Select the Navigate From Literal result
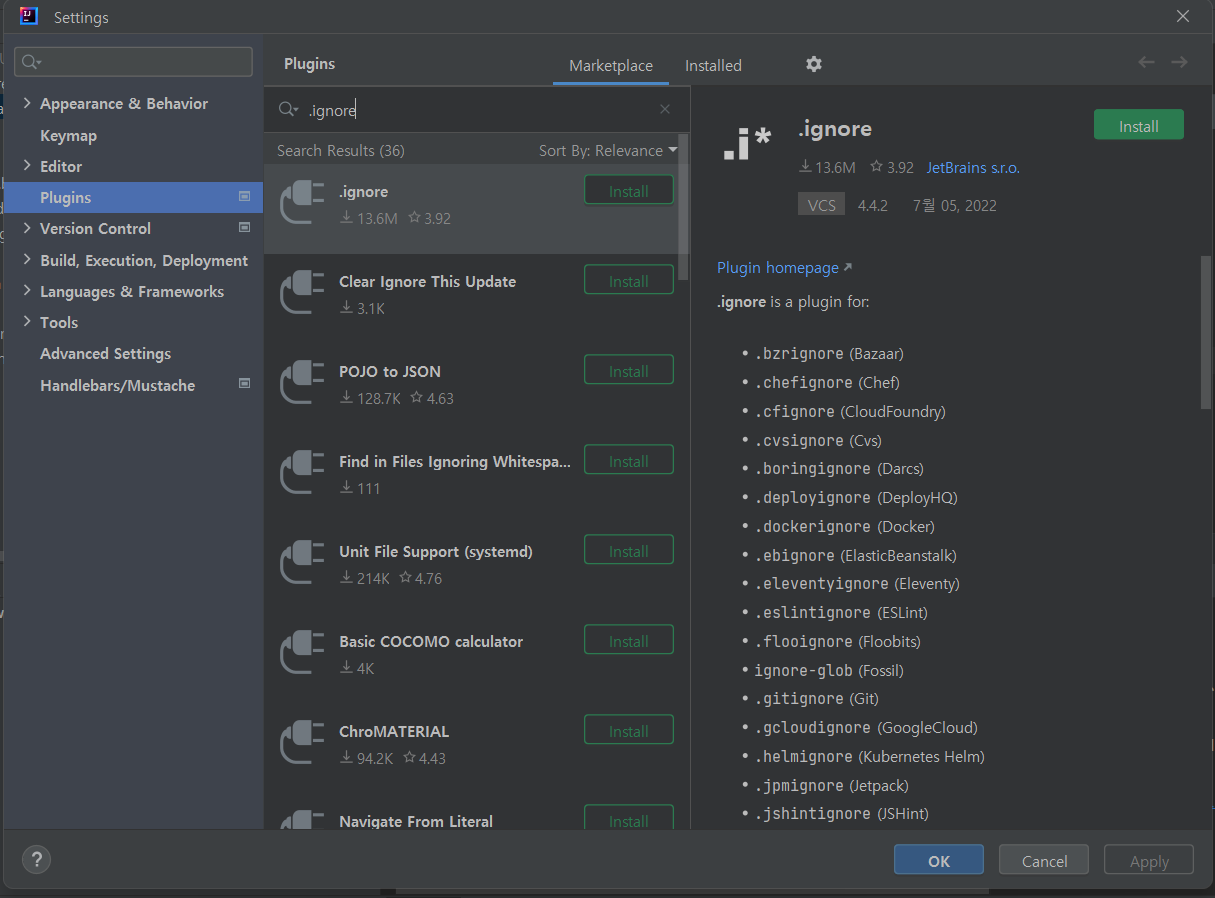Viewport: 1215px width, 898px height. click(x=476, y=813)
